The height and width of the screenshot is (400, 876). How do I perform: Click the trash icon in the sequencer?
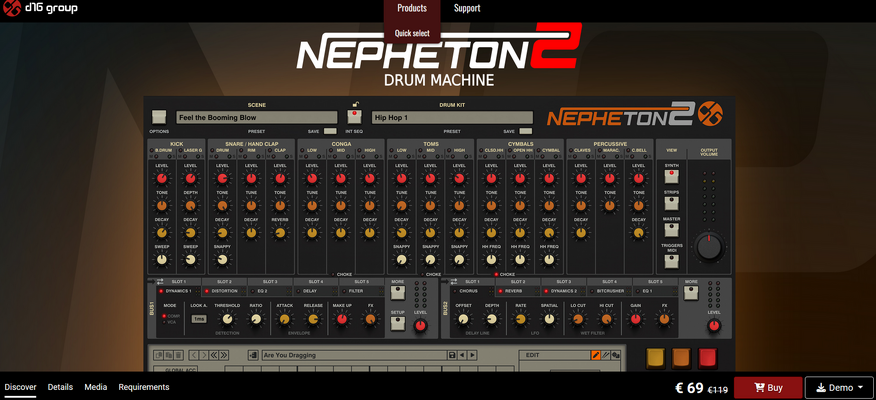pos(178,355)
